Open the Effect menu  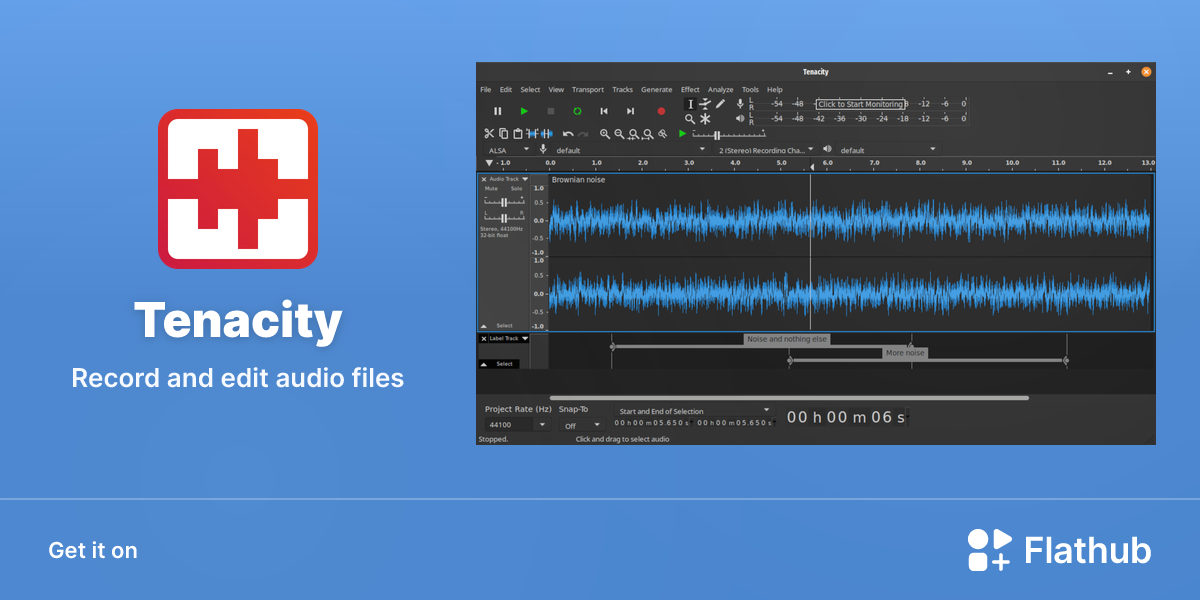click(690, 90)
